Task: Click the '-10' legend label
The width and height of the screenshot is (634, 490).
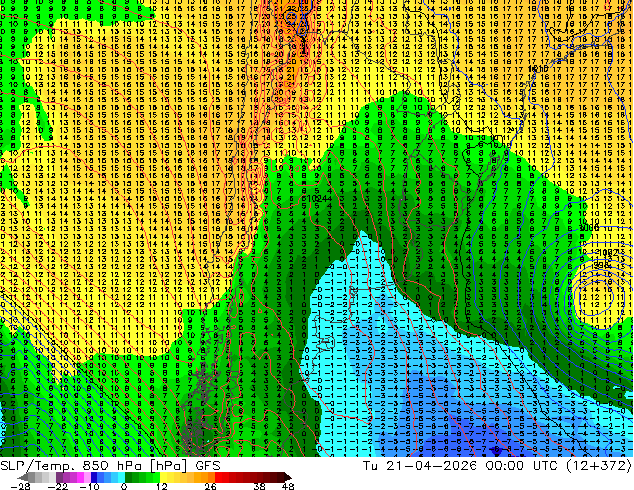Action: [89, 486]
